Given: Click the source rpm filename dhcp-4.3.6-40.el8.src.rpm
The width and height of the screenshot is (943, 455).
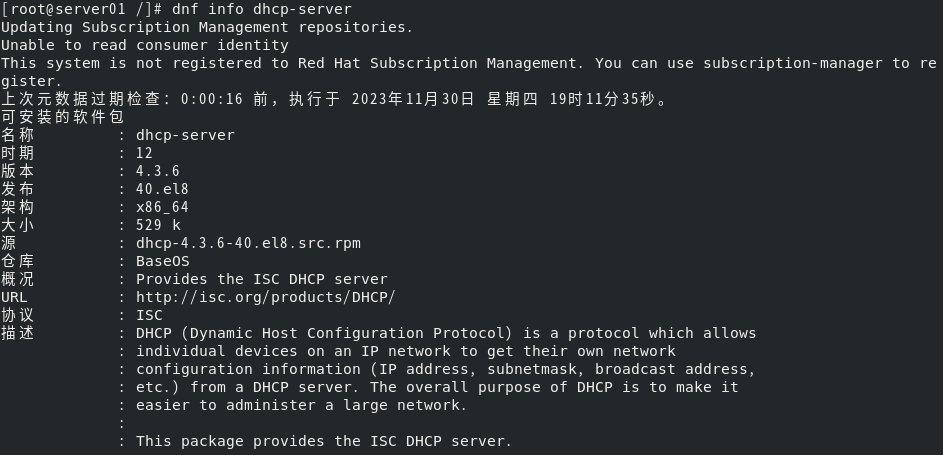Looking at the screenshot, I should pyautogui.click(x=248, y=243).
